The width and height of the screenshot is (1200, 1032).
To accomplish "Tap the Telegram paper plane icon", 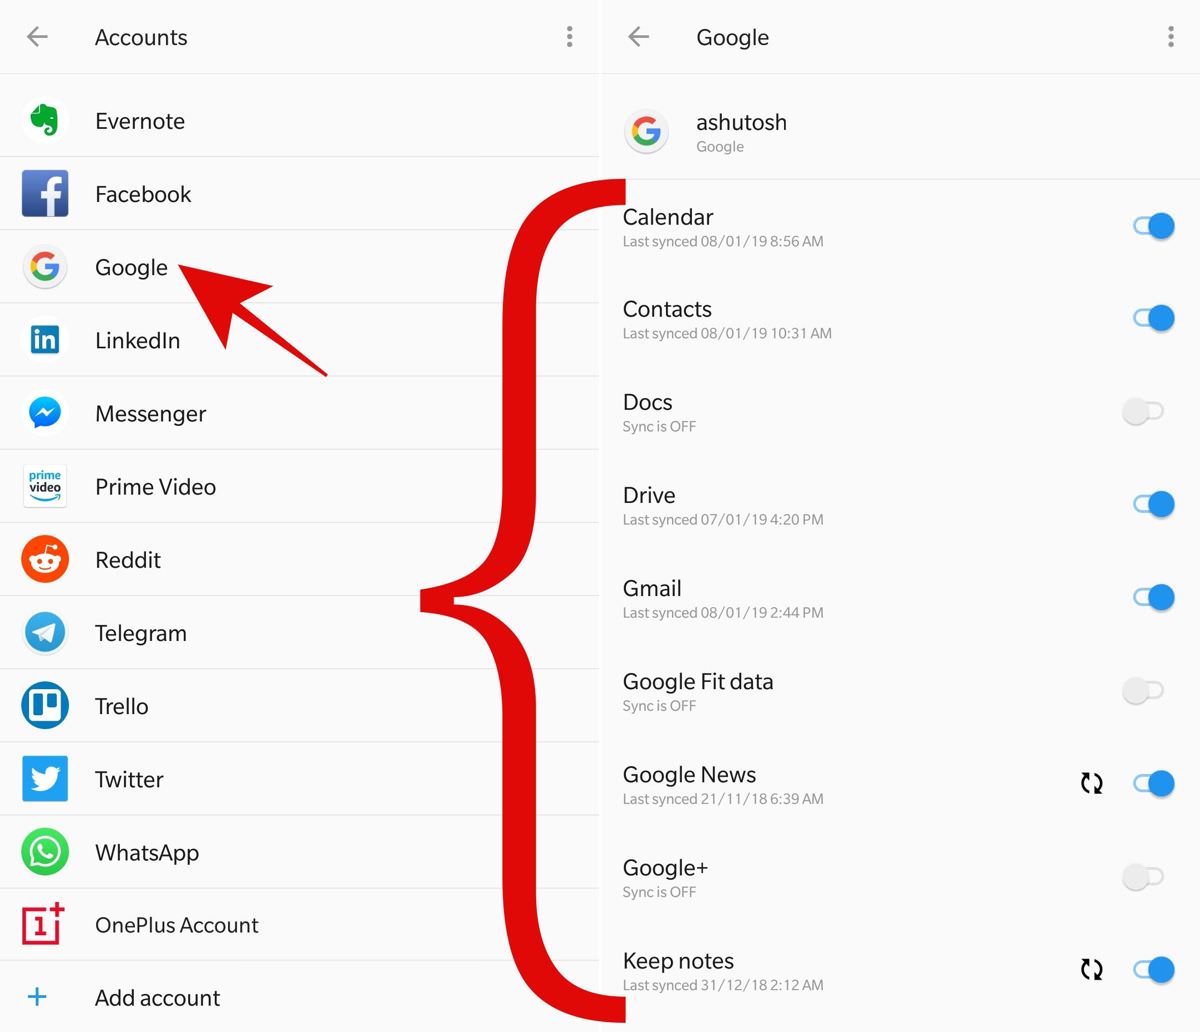I will click(x=45, y=632).
